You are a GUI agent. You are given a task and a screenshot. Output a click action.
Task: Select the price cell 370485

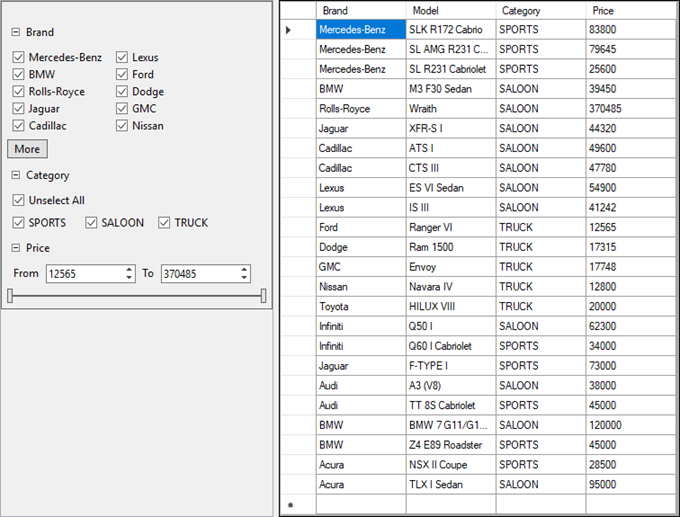click(632, 108)
